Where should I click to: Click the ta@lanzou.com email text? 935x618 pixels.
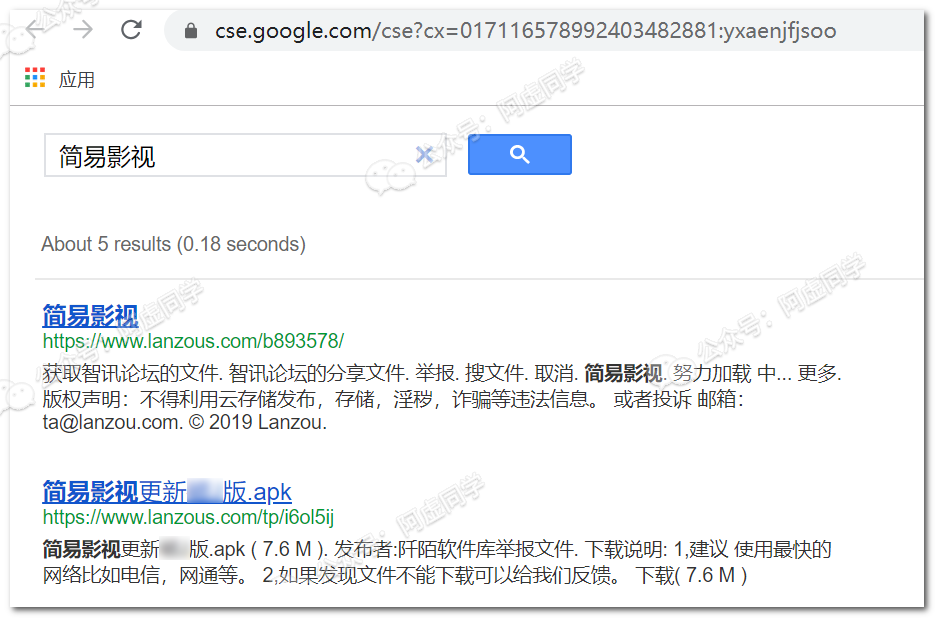click(x=112, y=422)
